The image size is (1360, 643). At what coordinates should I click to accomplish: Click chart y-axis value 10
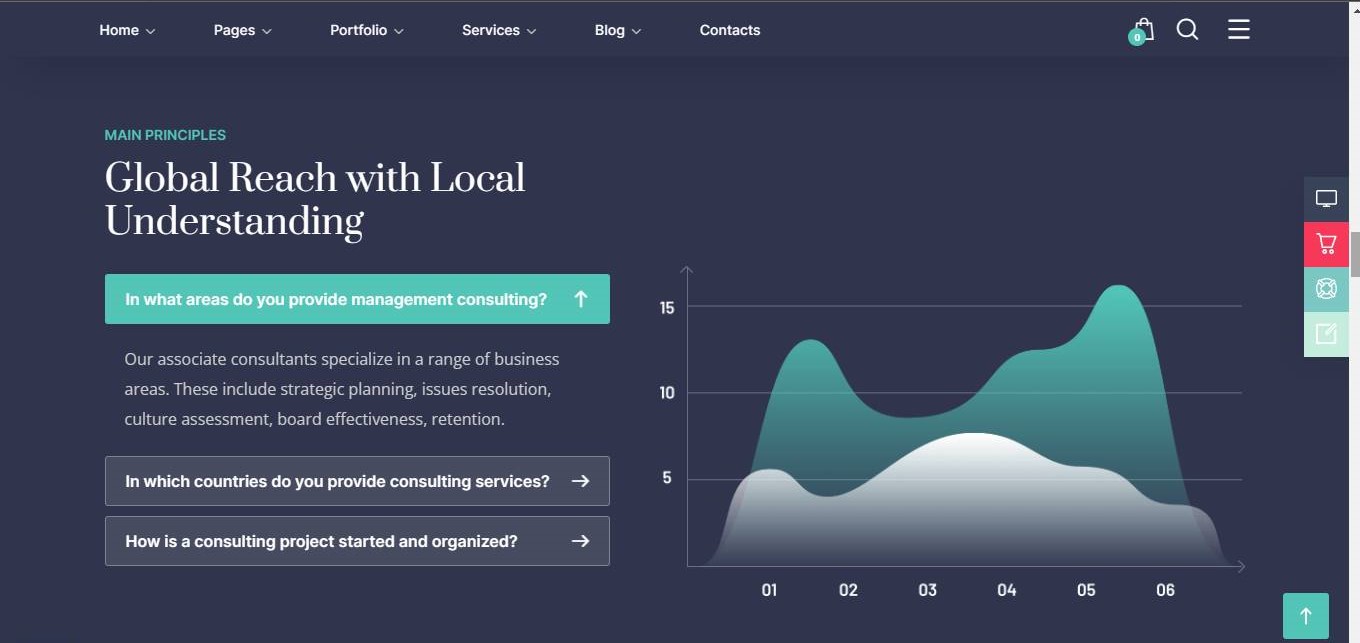[x=667, y=393]
